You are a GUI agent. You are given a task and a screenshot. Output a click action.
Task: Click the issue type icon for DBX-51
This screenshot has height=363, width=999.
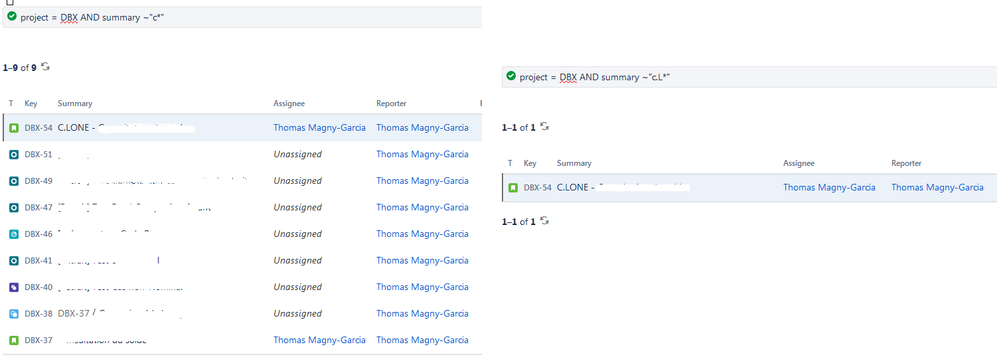pyautogui.click(x=13, y=154)
